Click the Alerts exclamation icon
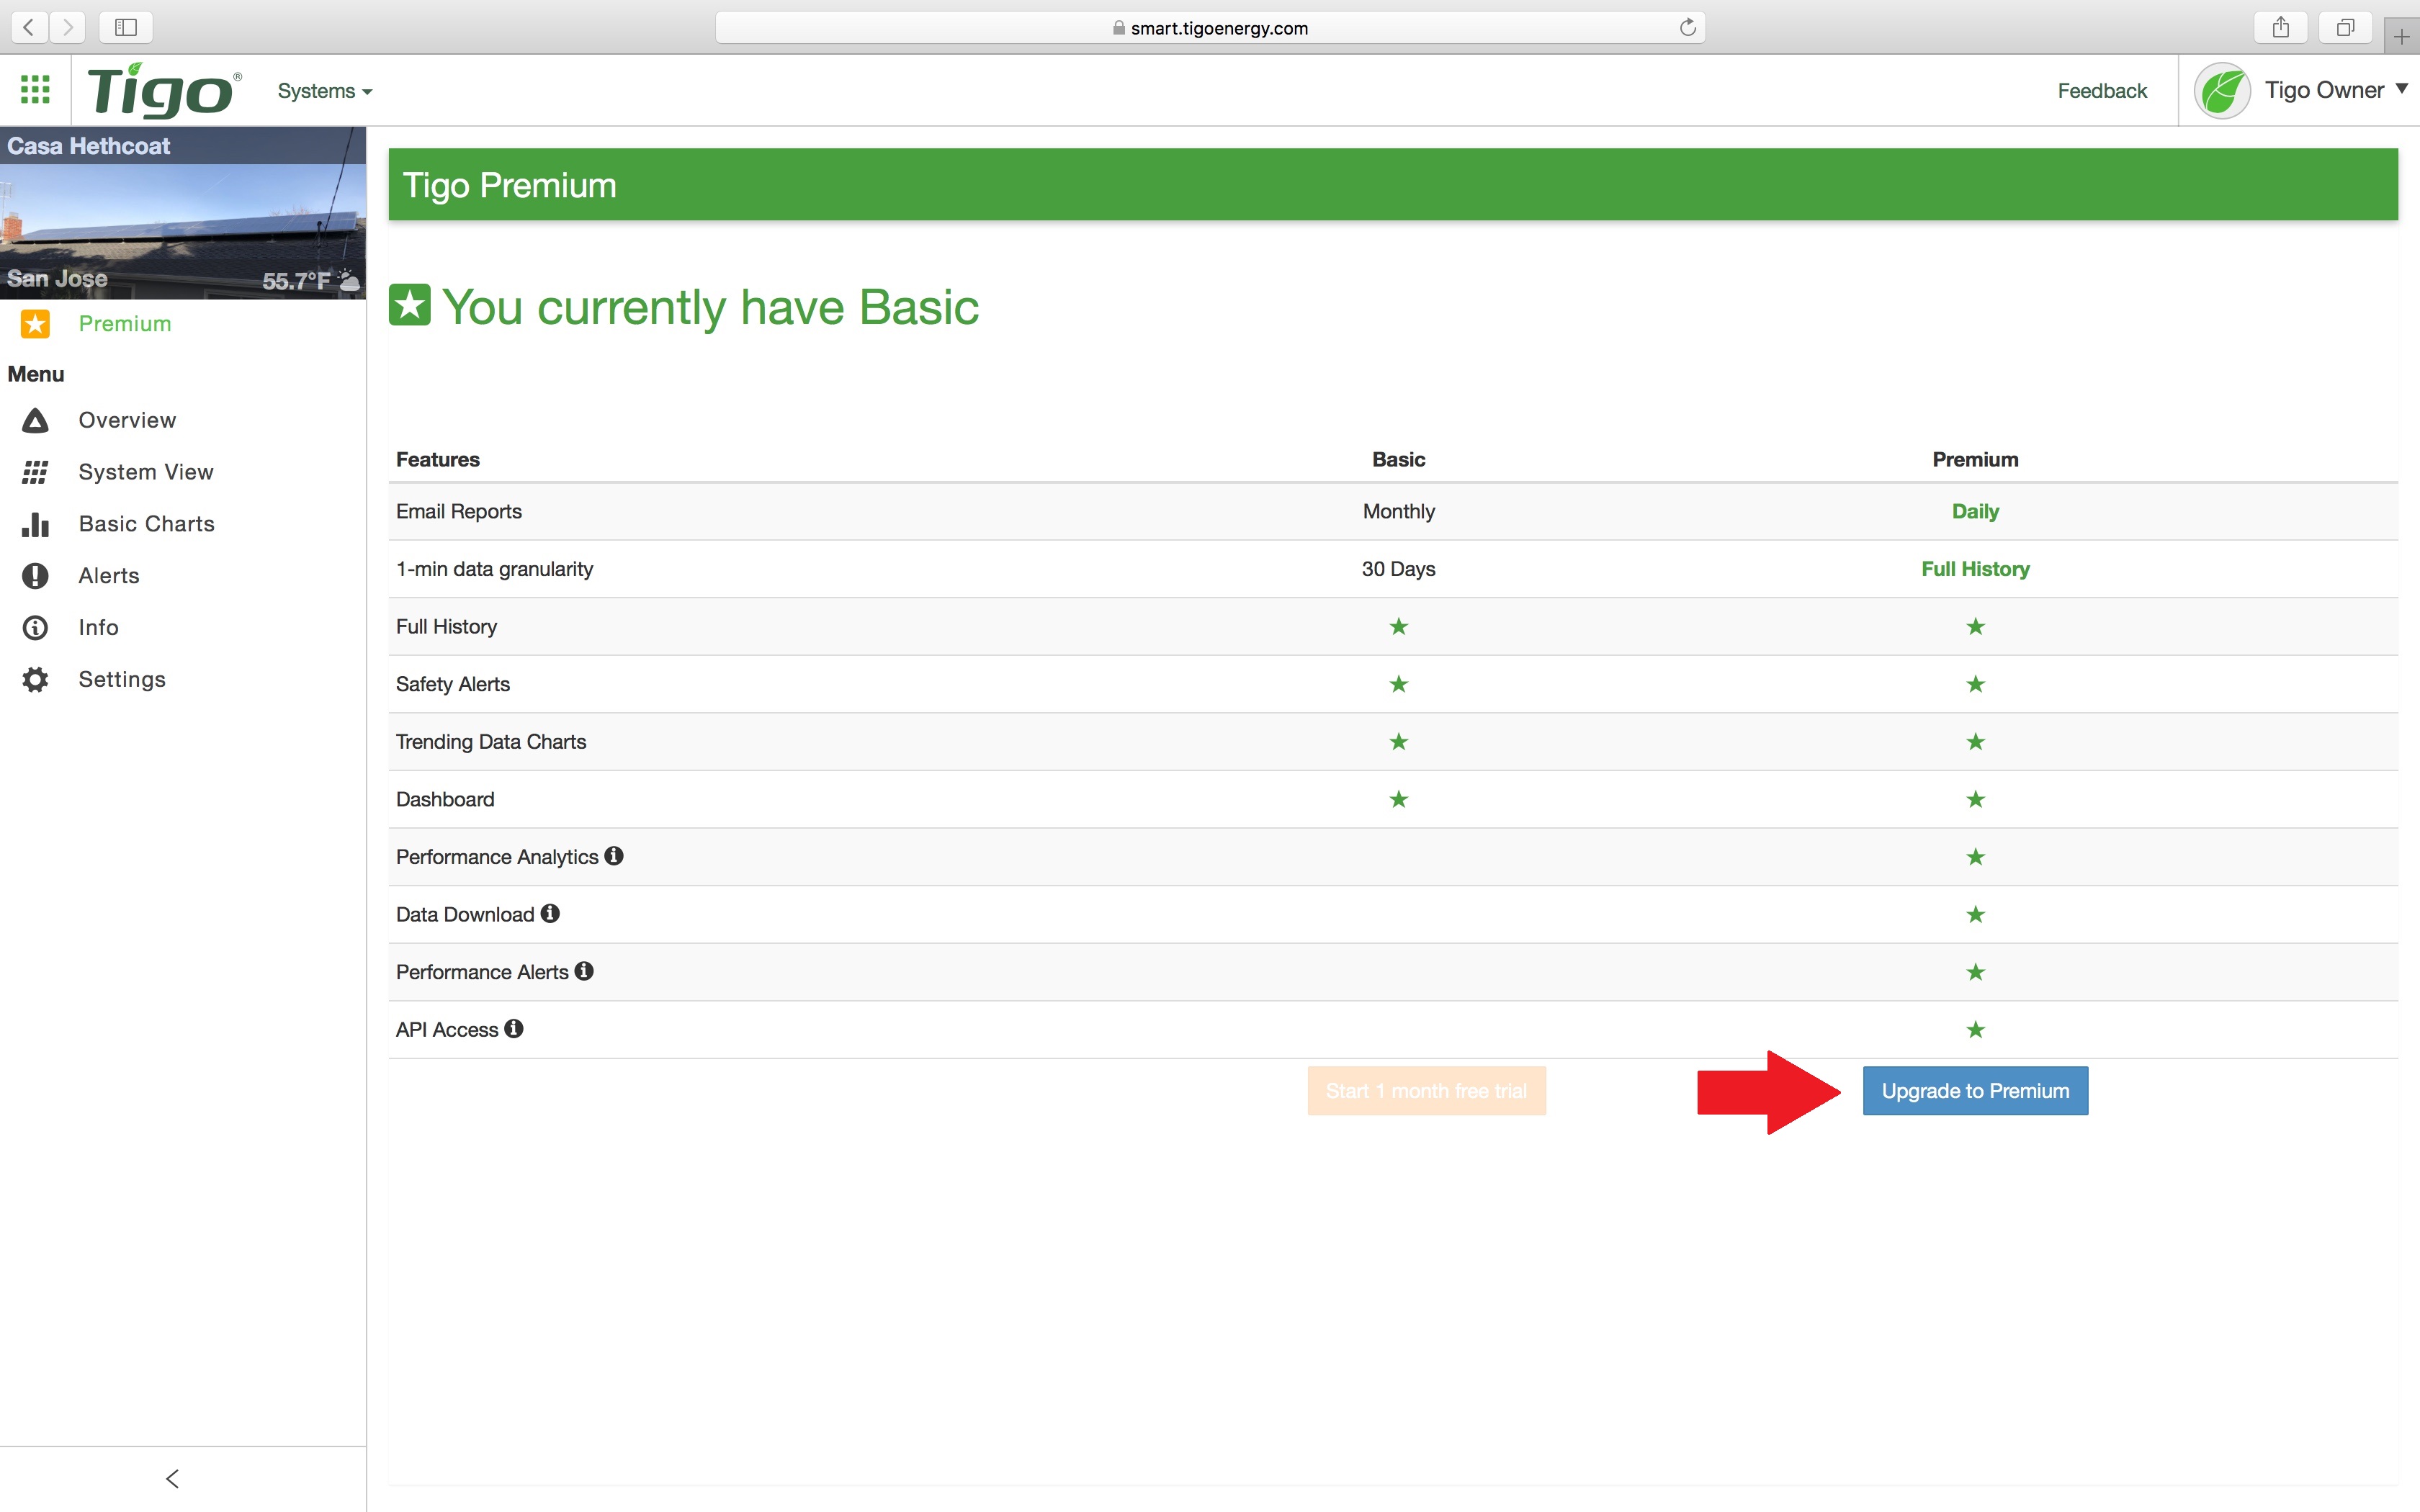Viewport: 2420px width, 1512px height. tap(35, 576)
